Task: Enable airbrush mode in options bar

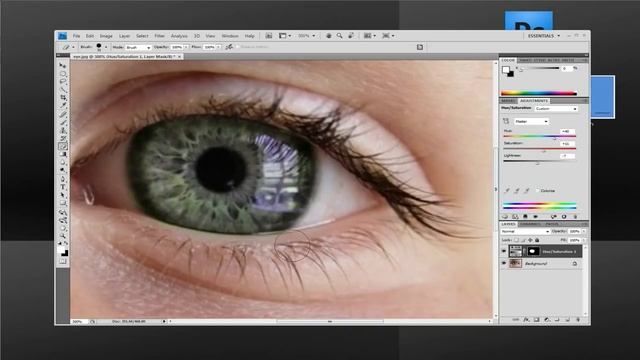Action: tap(229, 47)
